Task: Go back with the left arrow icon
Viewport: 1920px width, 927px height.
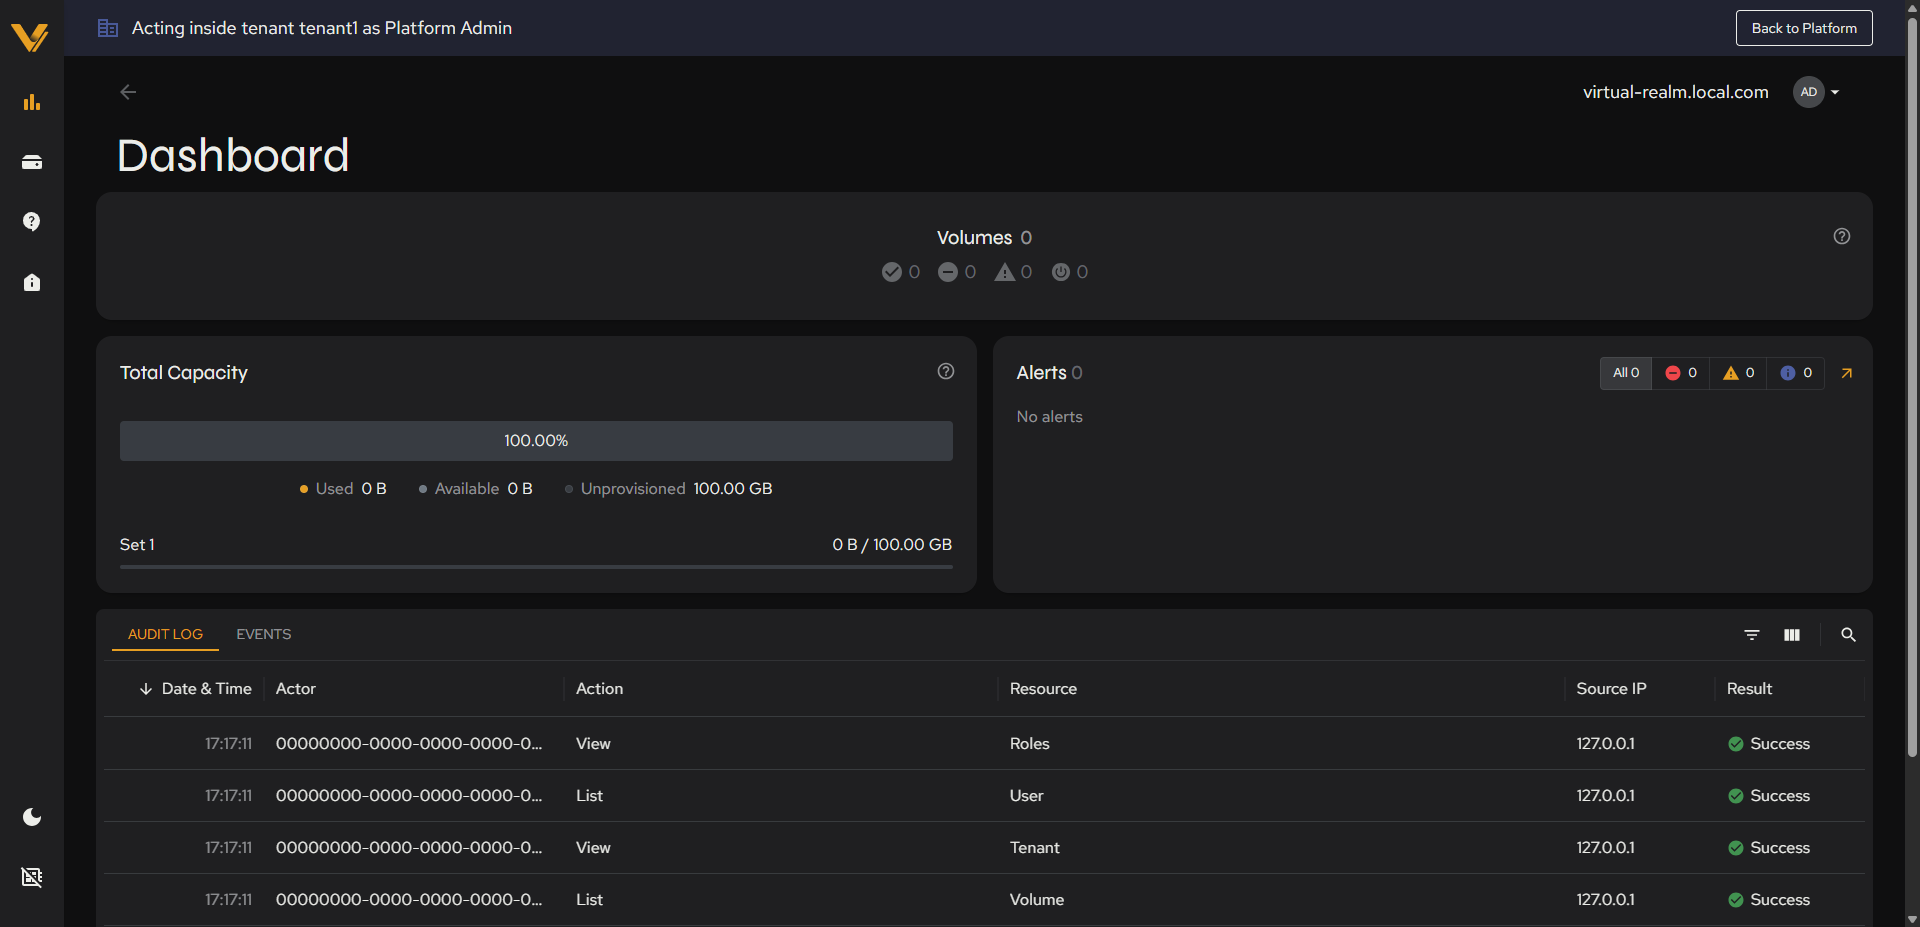Action: point(128,92)
